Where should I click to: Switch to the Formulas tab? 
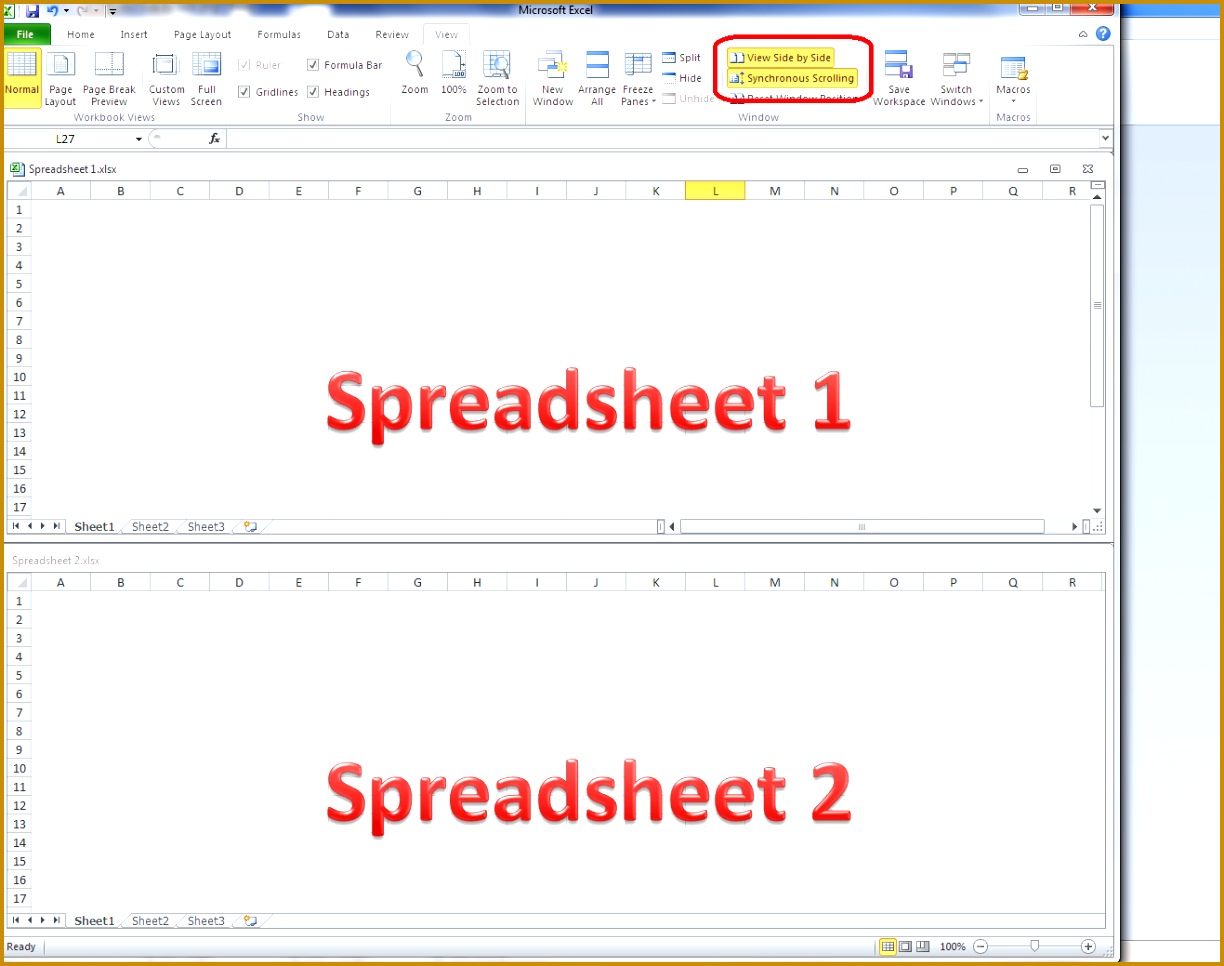[279, 35]
